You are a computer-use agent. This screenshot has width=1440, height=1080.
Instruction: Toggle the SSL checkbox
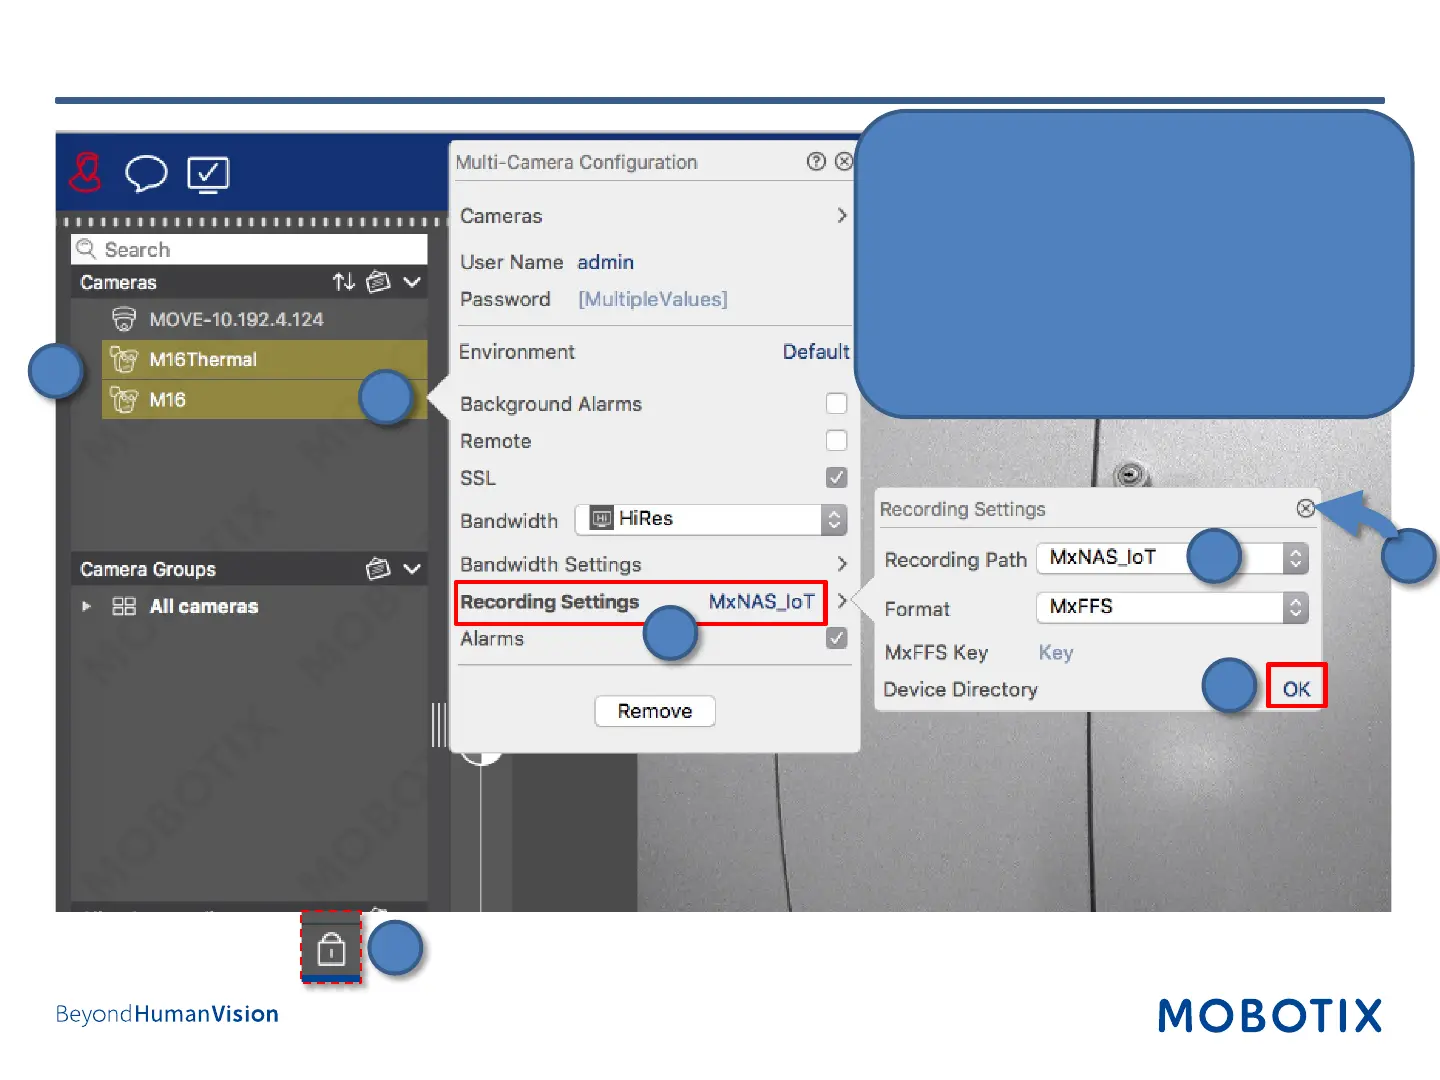[x=837, y=477]
